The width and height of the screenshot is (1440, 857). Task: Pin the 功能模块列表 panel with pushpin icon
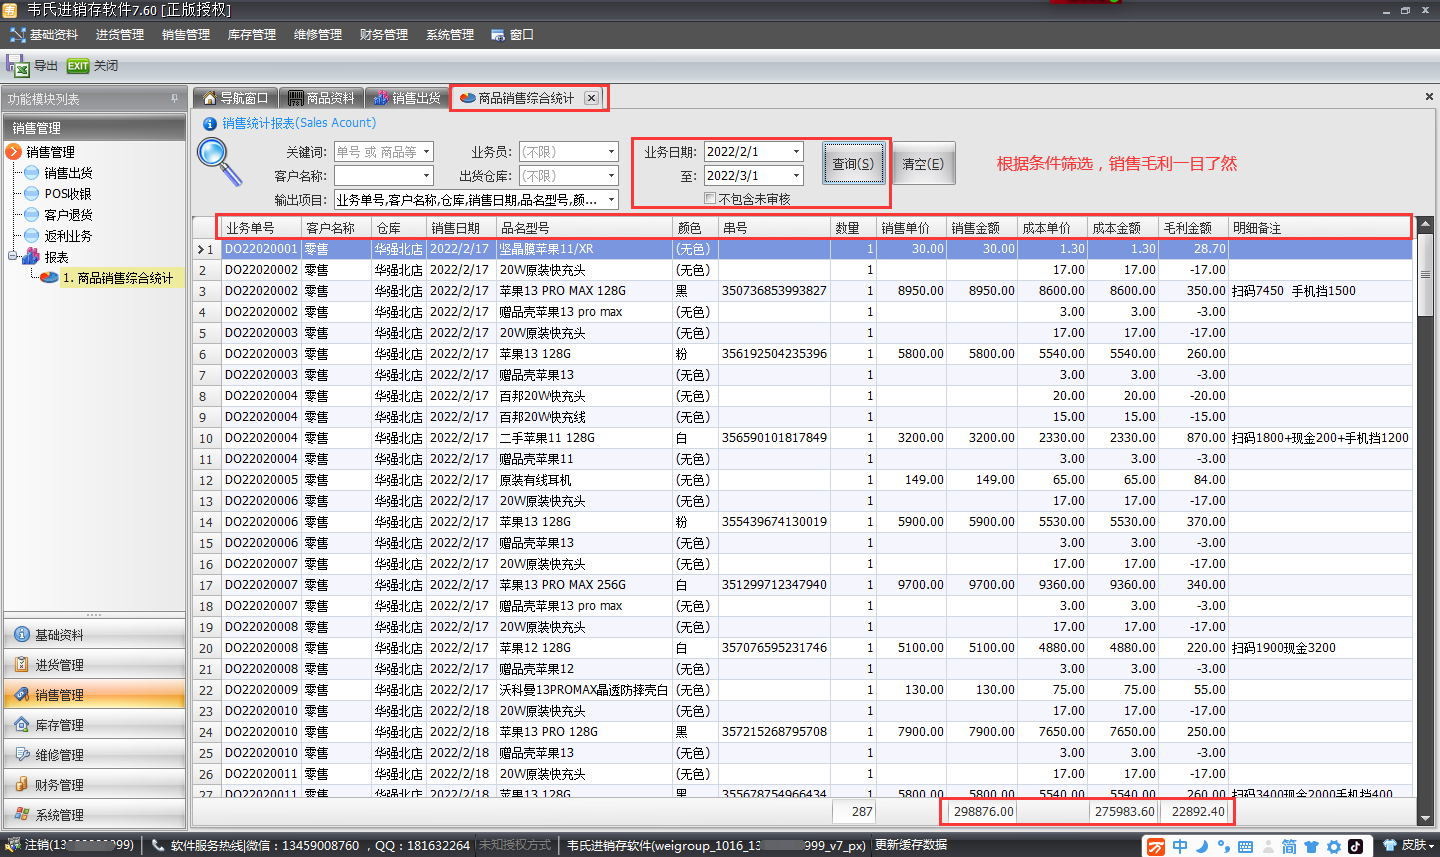coord(174,99)
